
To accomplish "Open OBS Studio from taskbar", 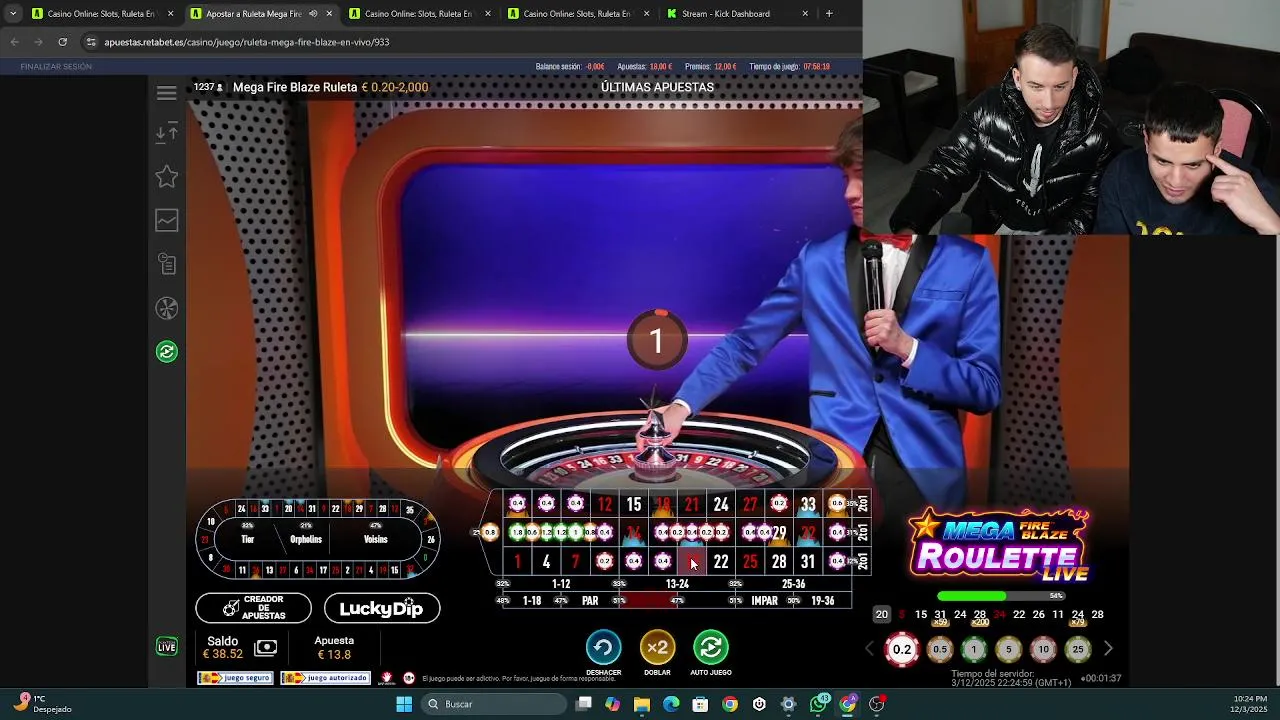I will pos(877,704).
